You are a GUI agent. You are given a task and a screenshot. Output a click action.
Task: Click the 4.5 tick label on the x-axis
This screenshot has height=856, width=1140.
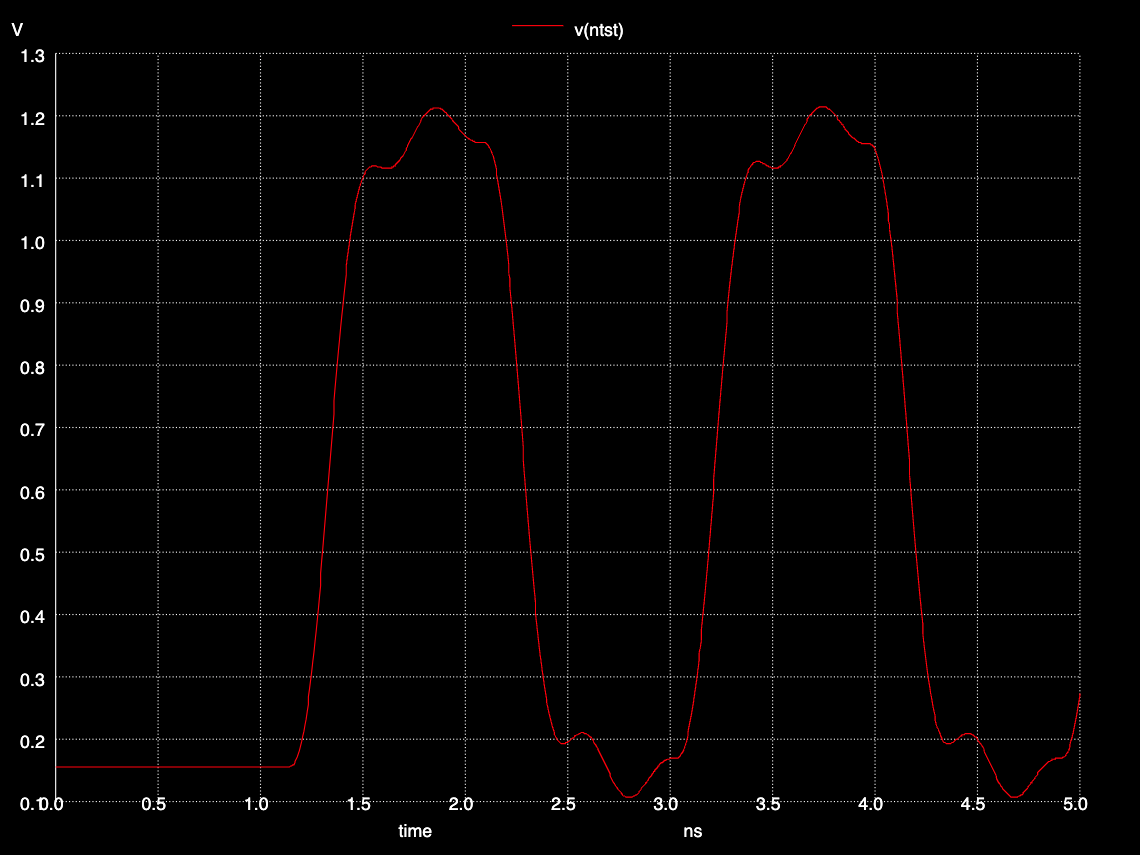973,804
